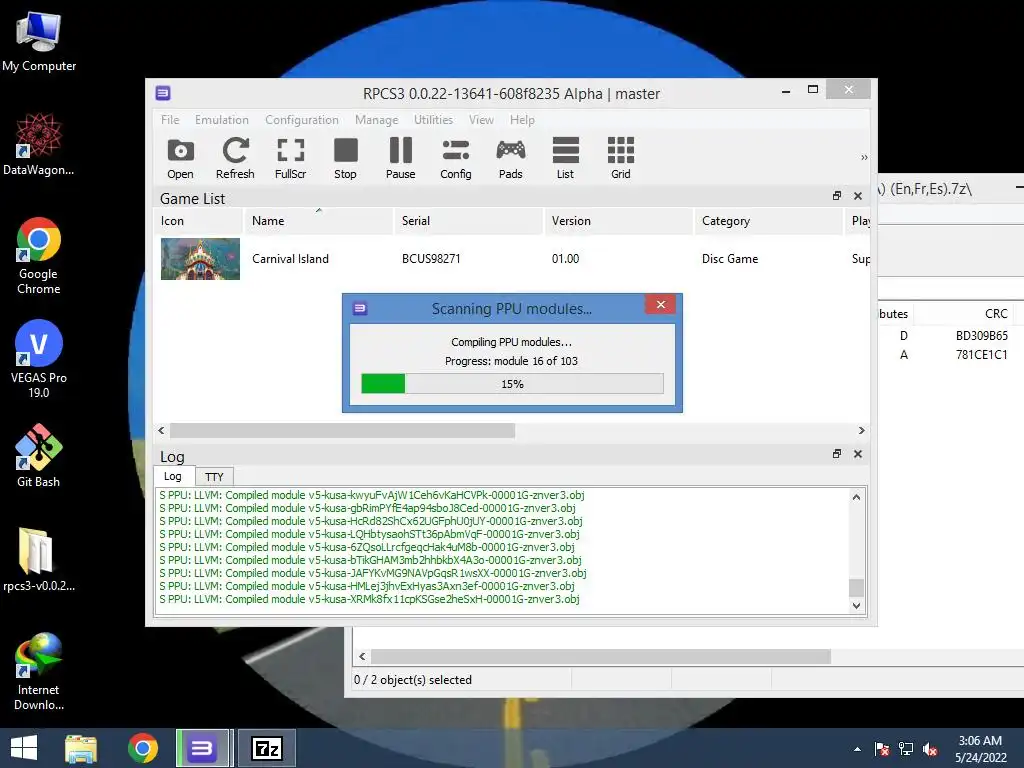Float the Log panel
The image size is (1024, 768).
click(837, 454)
